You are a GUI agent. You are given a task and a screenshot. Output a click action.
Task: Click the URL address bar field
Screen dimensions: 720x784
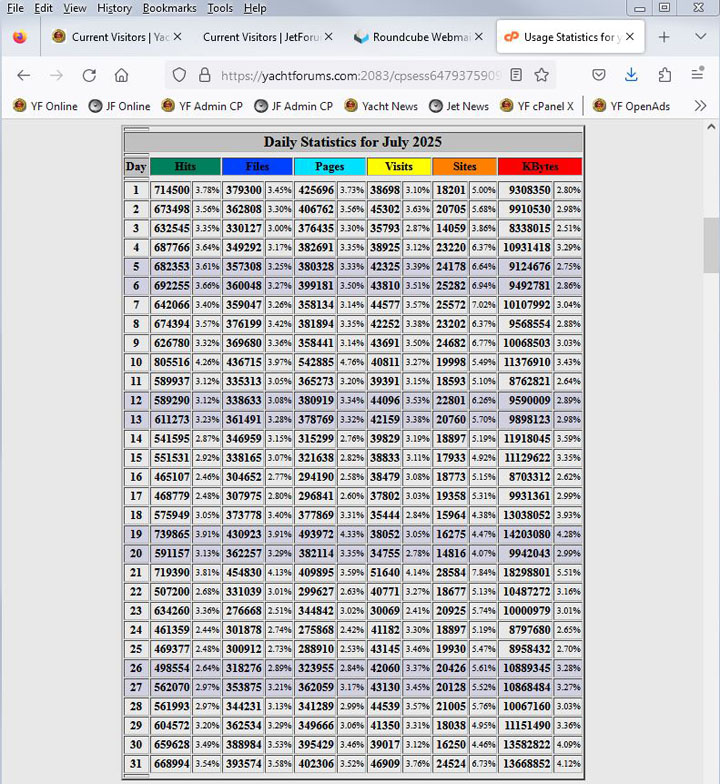(360, 75)
